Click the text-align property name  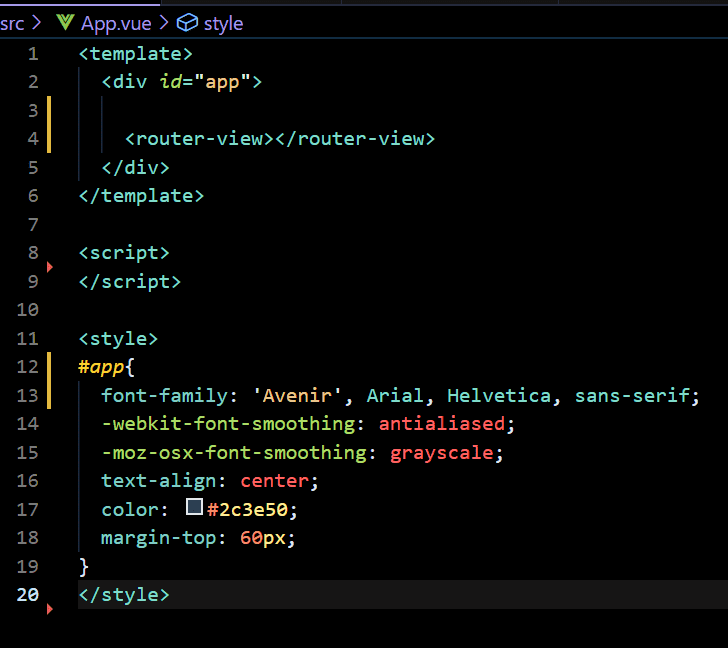[x=159, y=481]
